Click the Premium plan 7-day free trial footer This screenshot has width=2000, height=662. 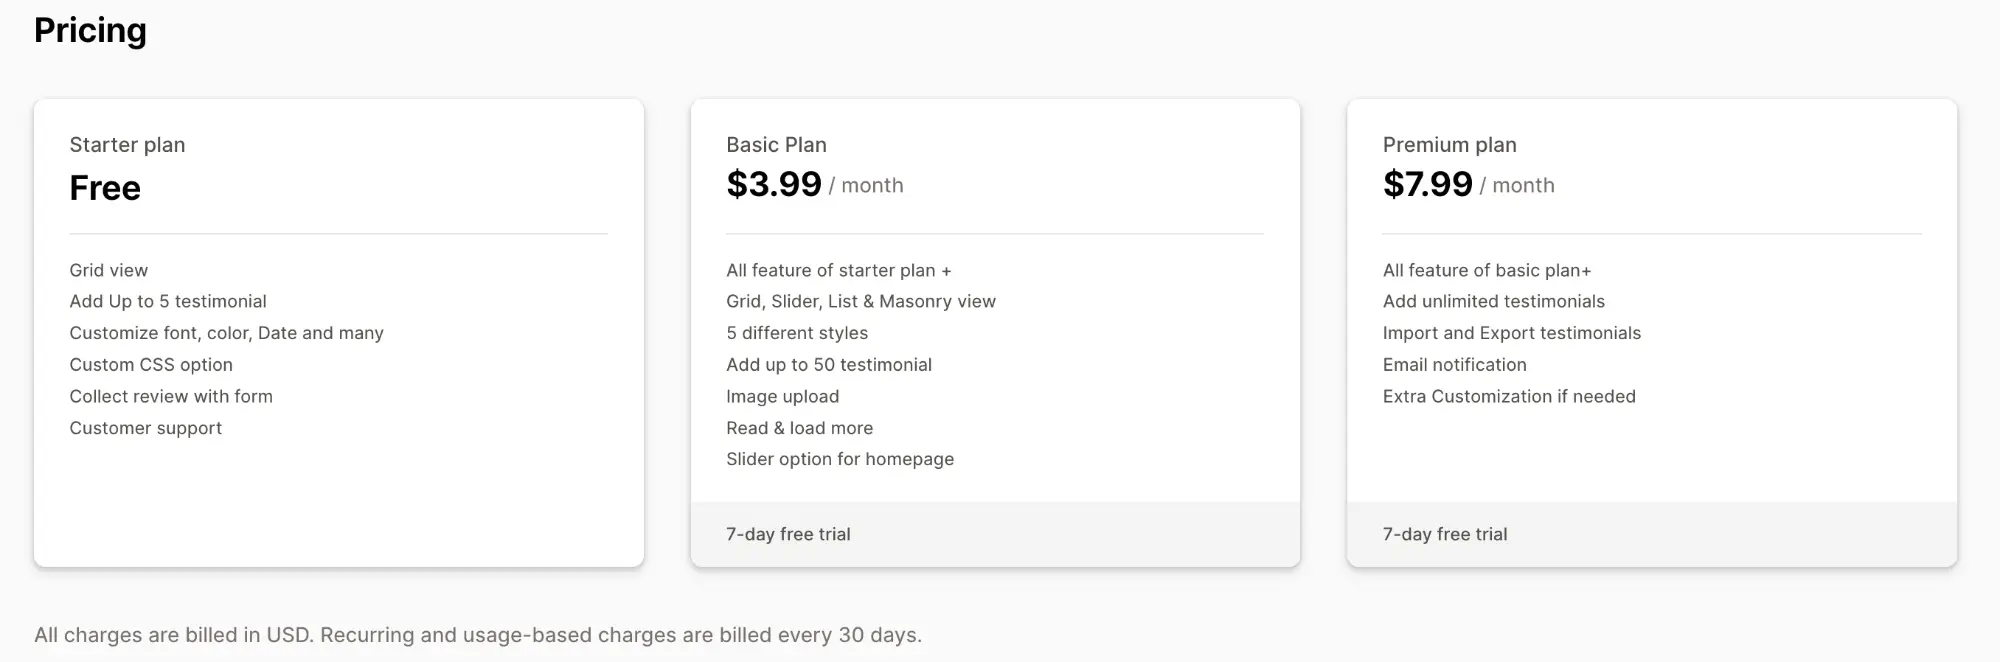point(1444,534)
